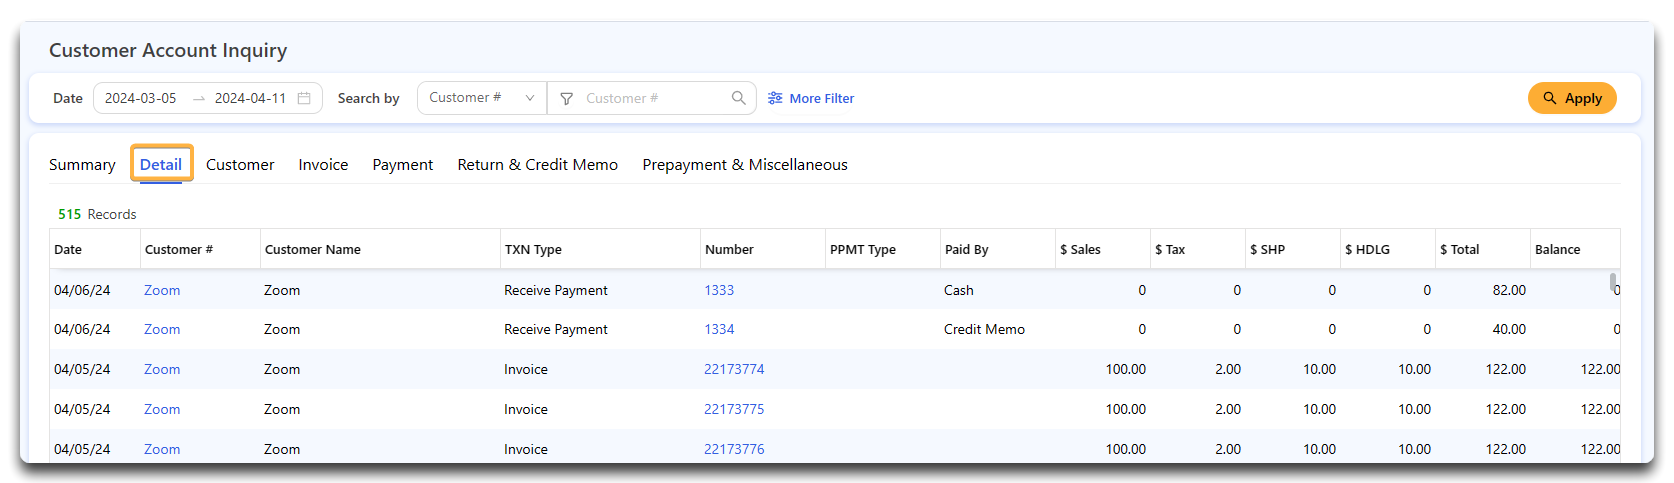This screenshot has height=483, width=1674.
Task: Click the 40.00 total value
Action: tap(1509, 329)
